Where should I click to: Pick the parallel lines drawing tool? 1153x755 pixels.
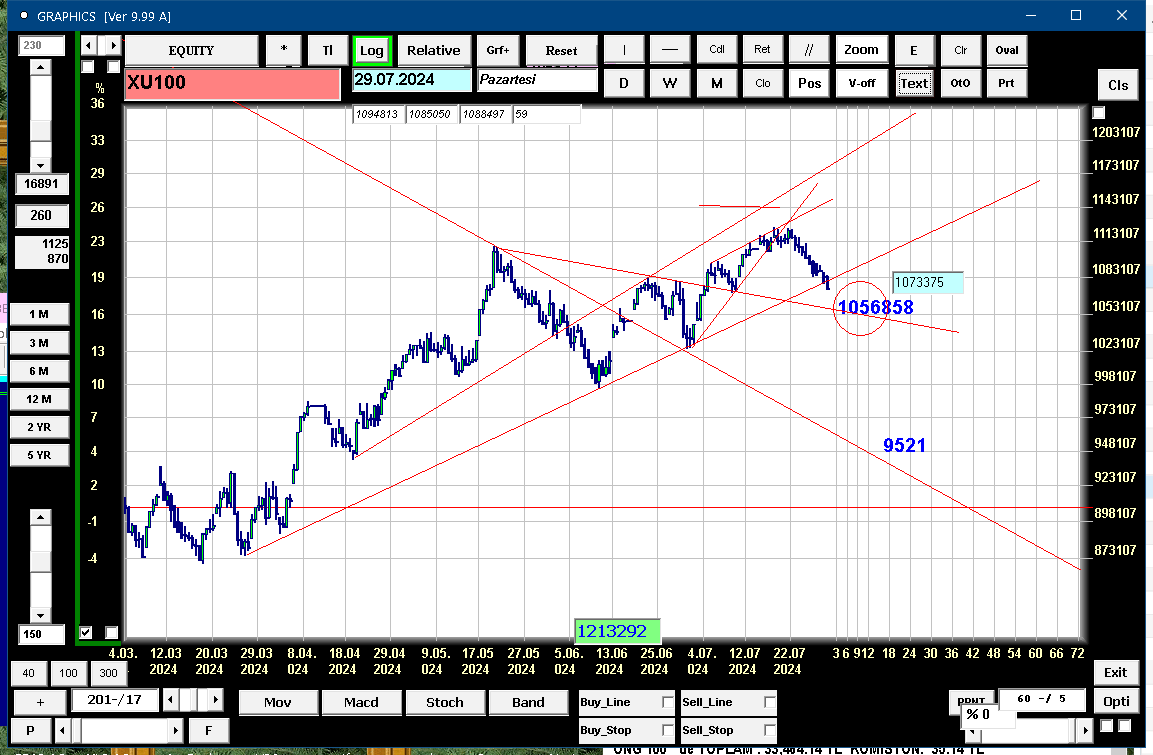coord(808,50)
